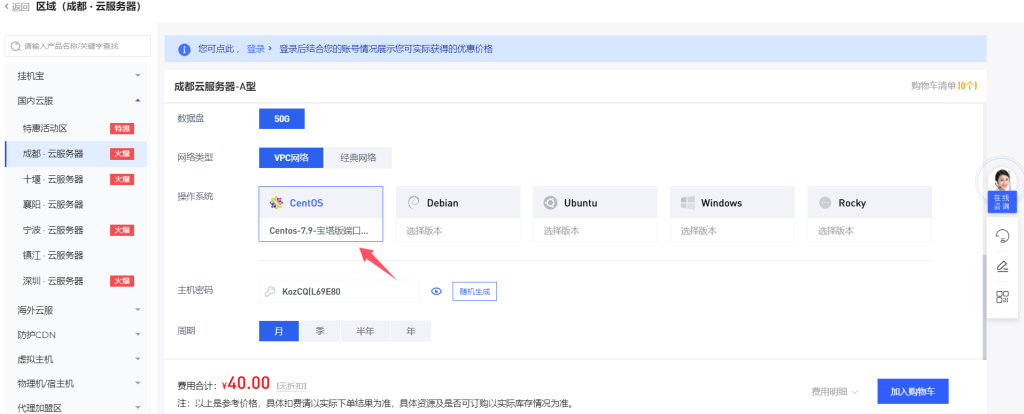Select the Windows logo icon
The width and height of the screenshot is (1024, 414).
[687, 202]
